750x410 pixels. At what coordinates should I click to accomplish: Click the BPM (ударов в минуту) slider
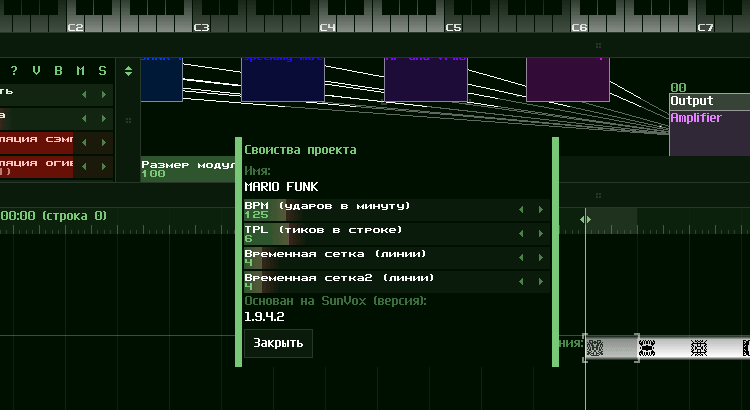[397, 210]
